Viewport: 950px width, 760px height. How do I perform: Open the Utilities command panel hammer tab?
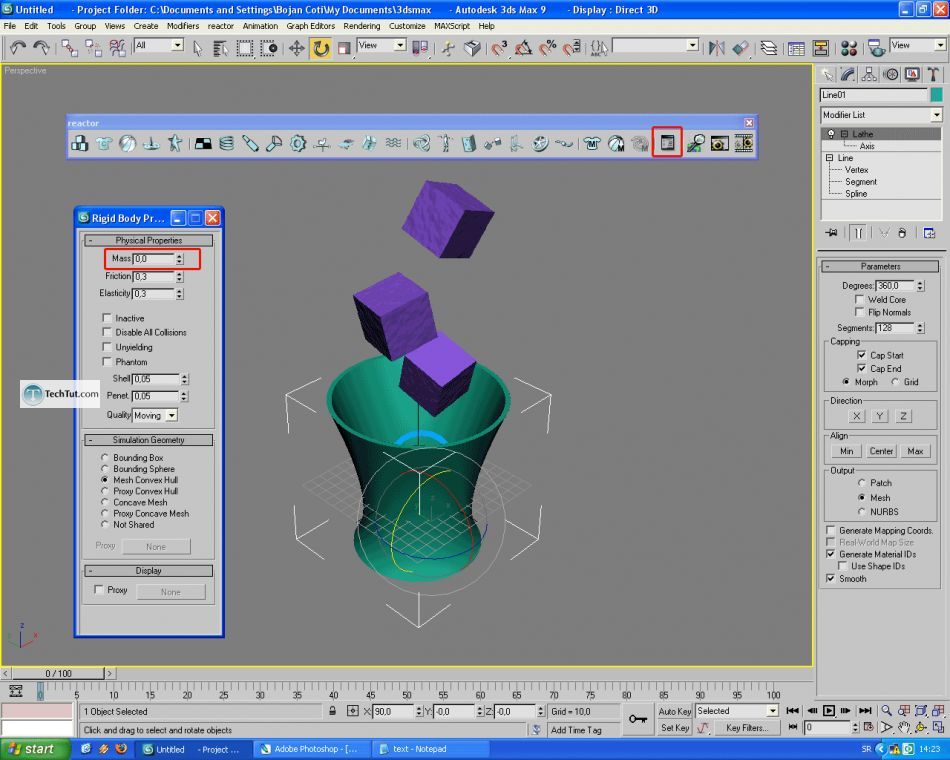tap(933, 75)
